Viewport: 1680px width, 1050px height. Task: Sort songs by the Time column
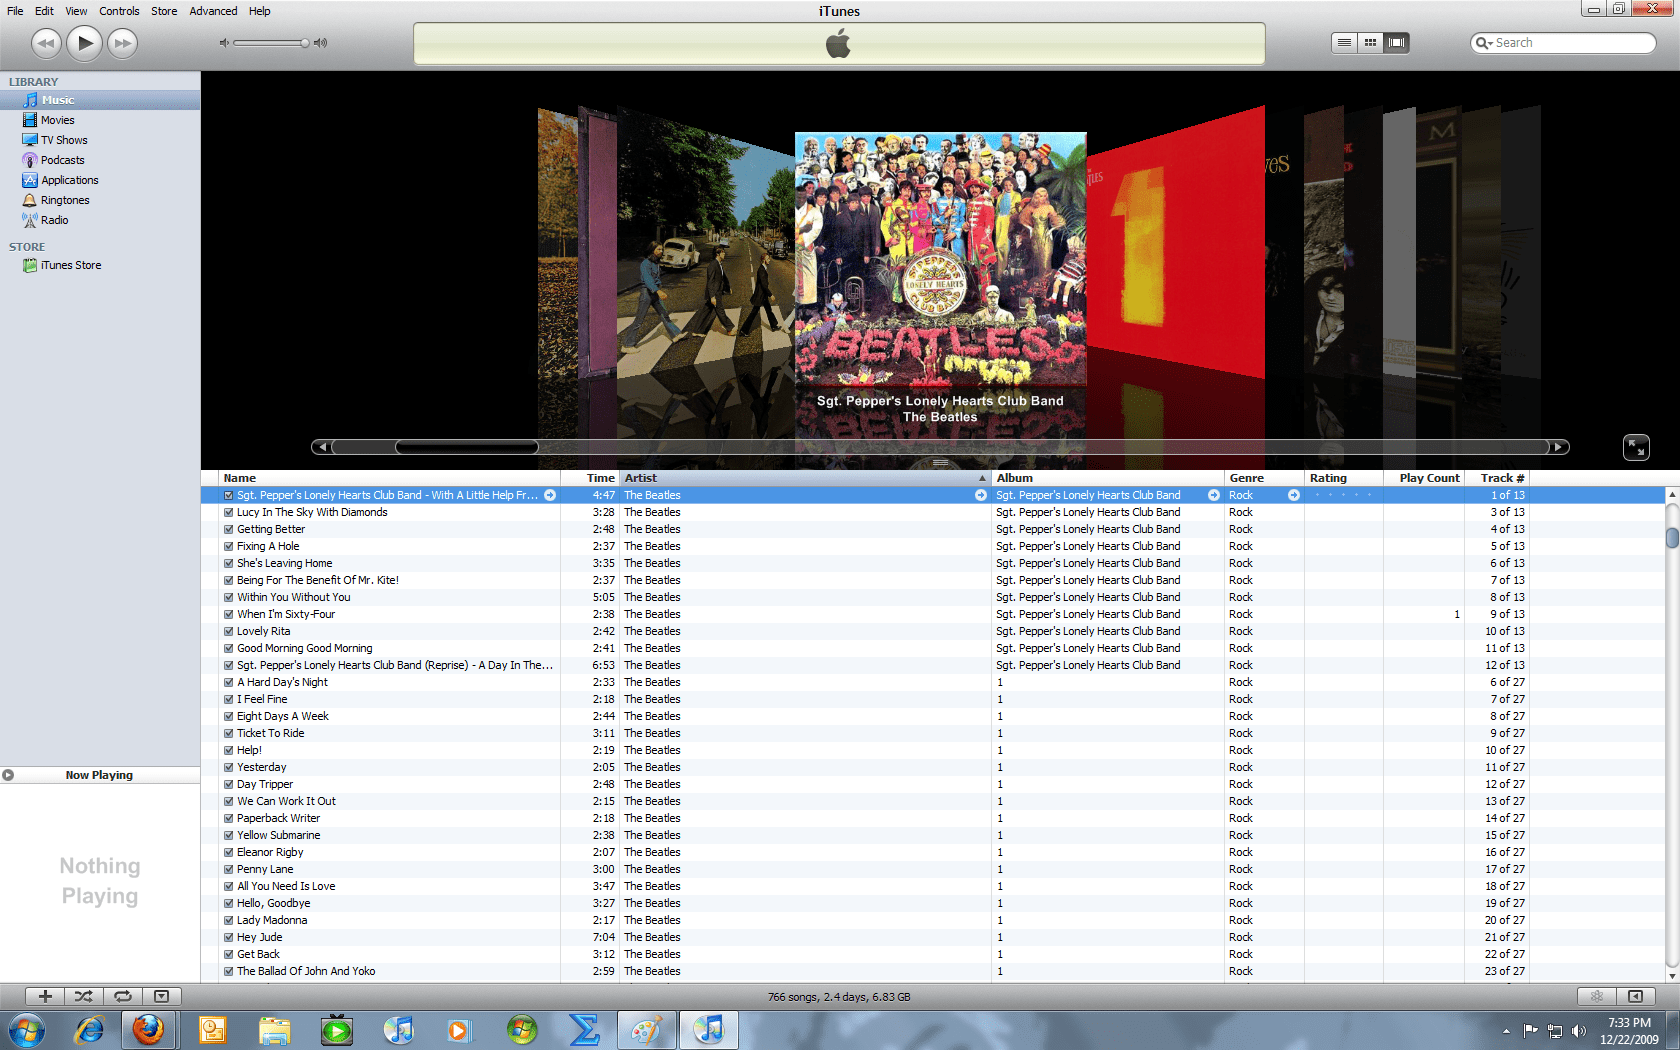pos(590,478)
